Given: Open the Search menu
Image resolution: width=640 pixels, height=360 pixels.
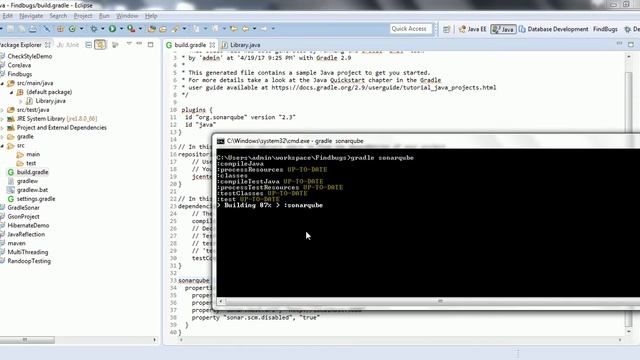Looking at the screenshot, I should point(58,16).
